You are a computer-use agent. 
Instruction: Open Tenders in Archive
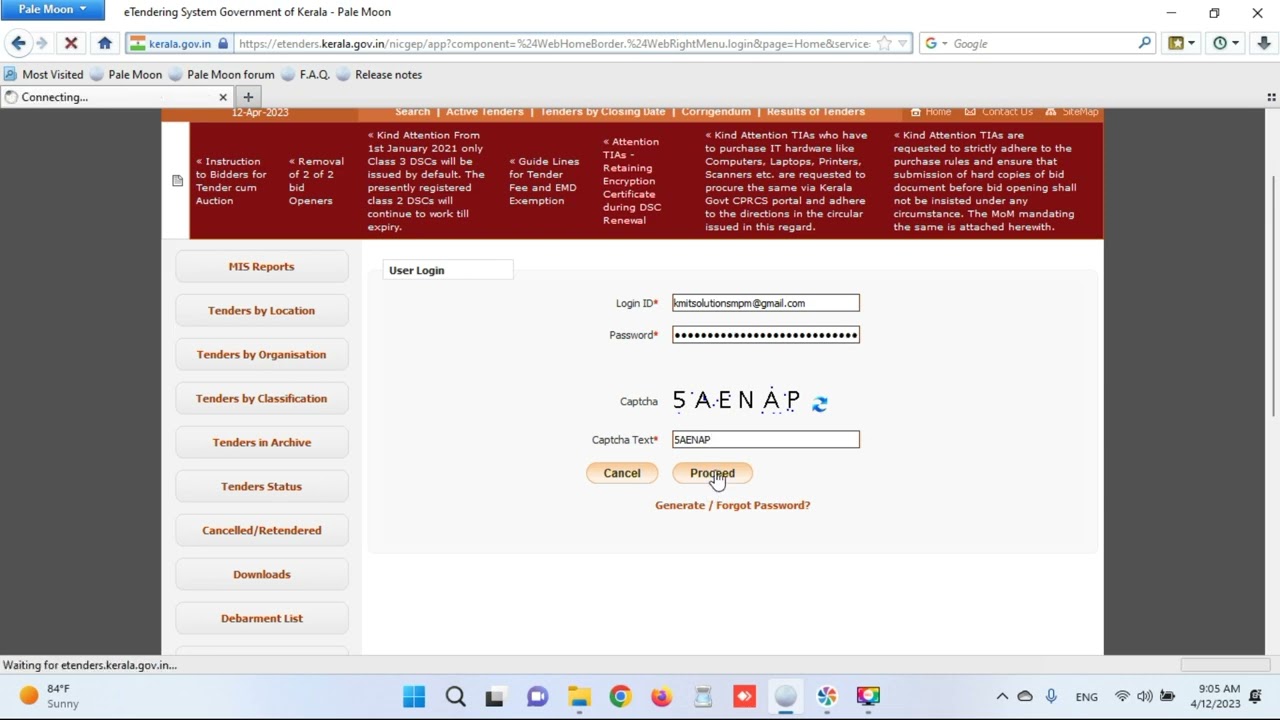pos(261,442)
